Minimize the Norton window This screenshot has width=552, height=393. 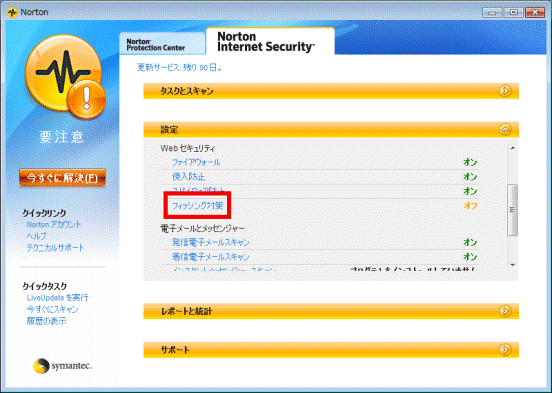click(492, 12)
